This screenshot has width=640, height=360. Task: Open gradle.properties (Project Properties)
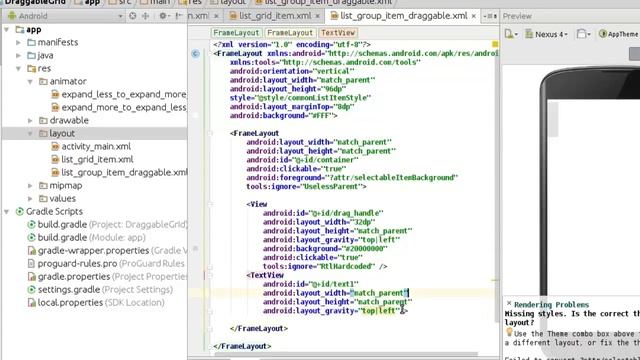(107, 276)
